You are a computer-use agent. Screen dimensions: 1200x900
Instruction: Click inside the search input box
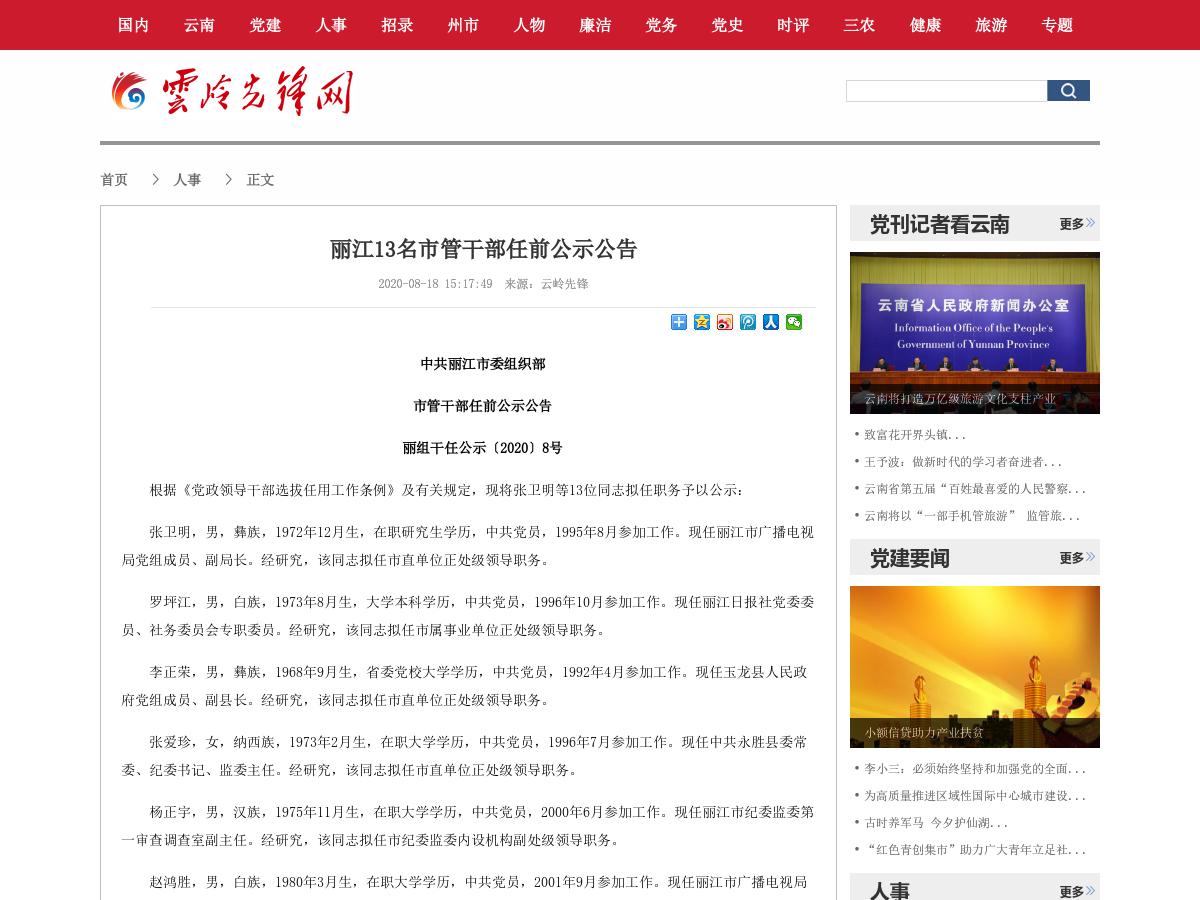[x=946, y=90]
